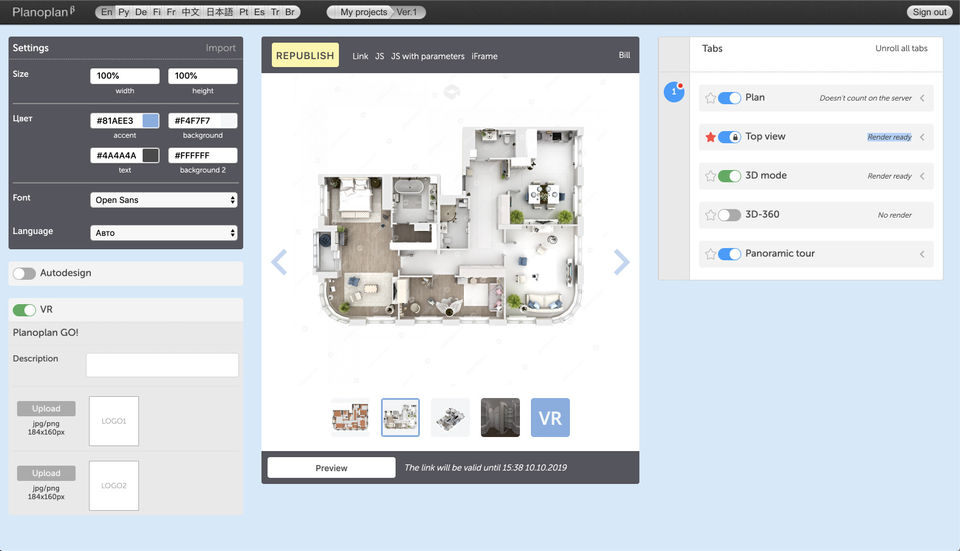Go to previous view with the left arrow
This screenshot has height=551, width=960.
pyautogui.click(x=279, y=262)
